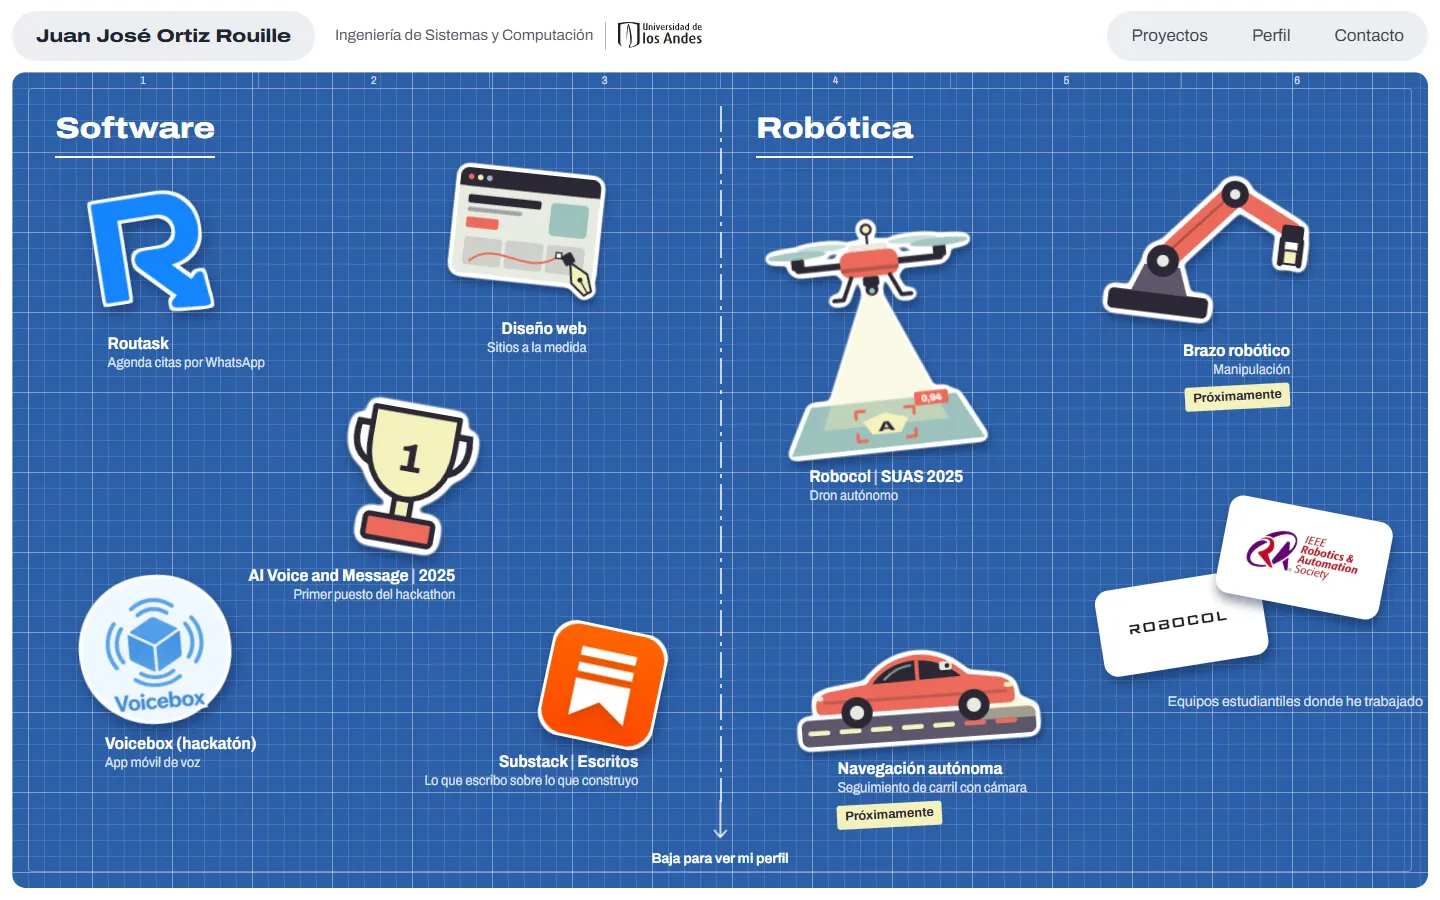The width and height of the screenshot is (1440, 900).
Task: Click 'Primer puesto del hackathon' subtitle
Action: (374, 594)
